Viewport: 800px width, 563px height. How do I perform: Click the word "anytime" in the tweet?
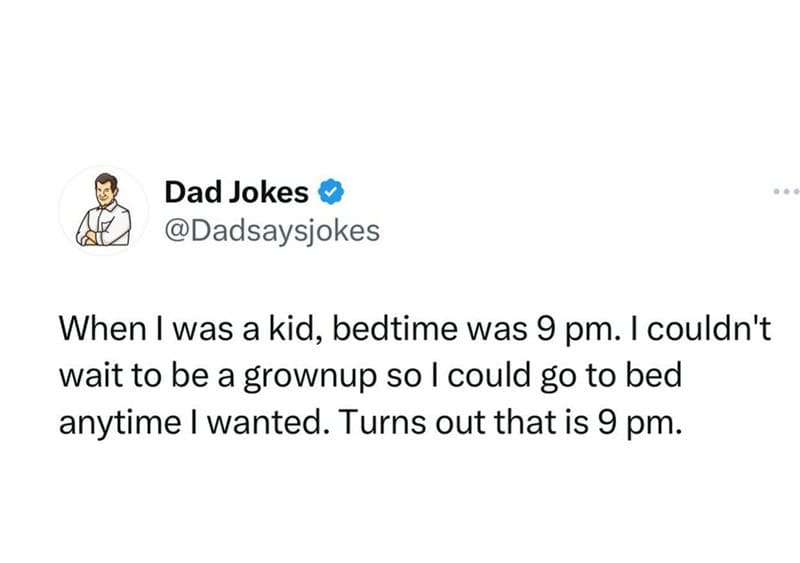coord(119,424)
